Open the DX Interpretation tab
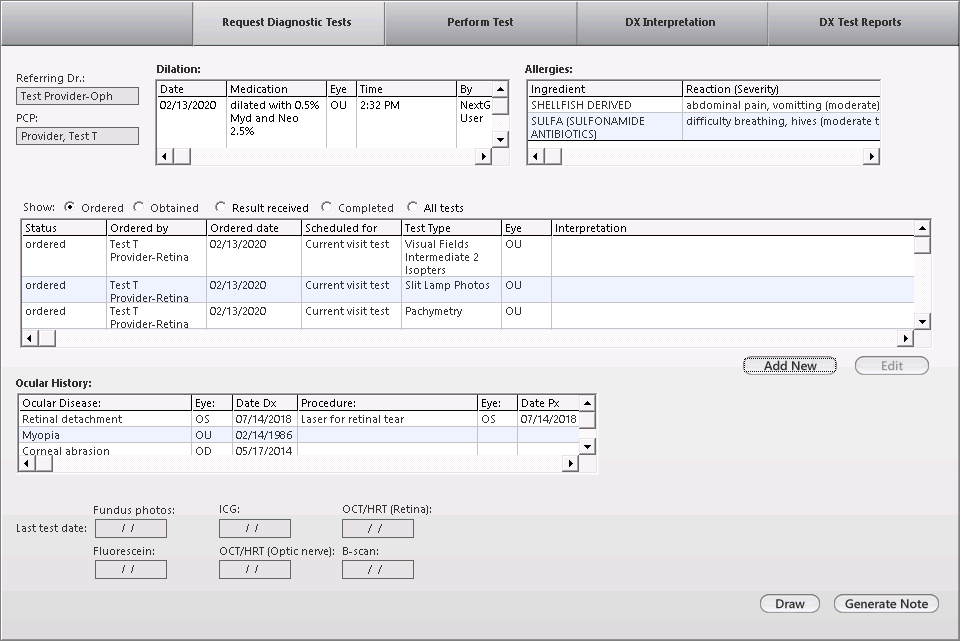Viewport: 960px width, 641px height. pyautogui.click(x=672, y=23)
